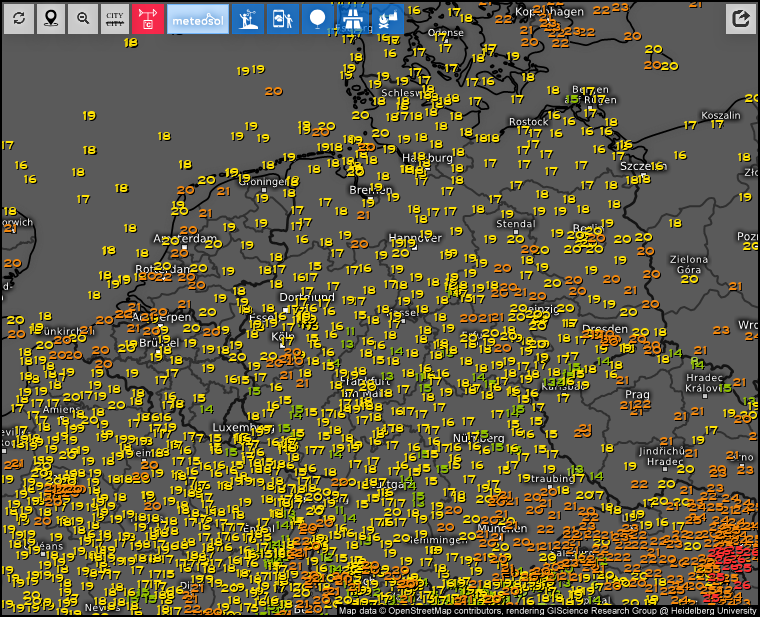This screenshot has width=760, height=617.
Task: Click the Amiens city label
Action: click(61, 410)
